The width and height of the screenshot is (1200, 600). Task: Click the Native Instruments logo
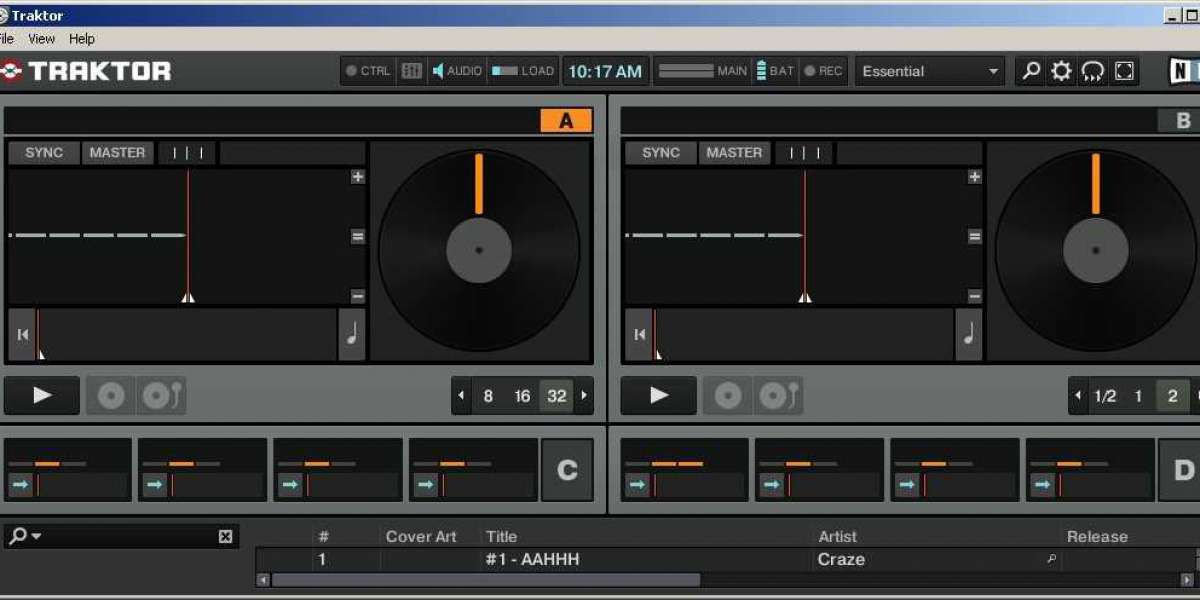pyautogui.click(x=1185, y=71)
